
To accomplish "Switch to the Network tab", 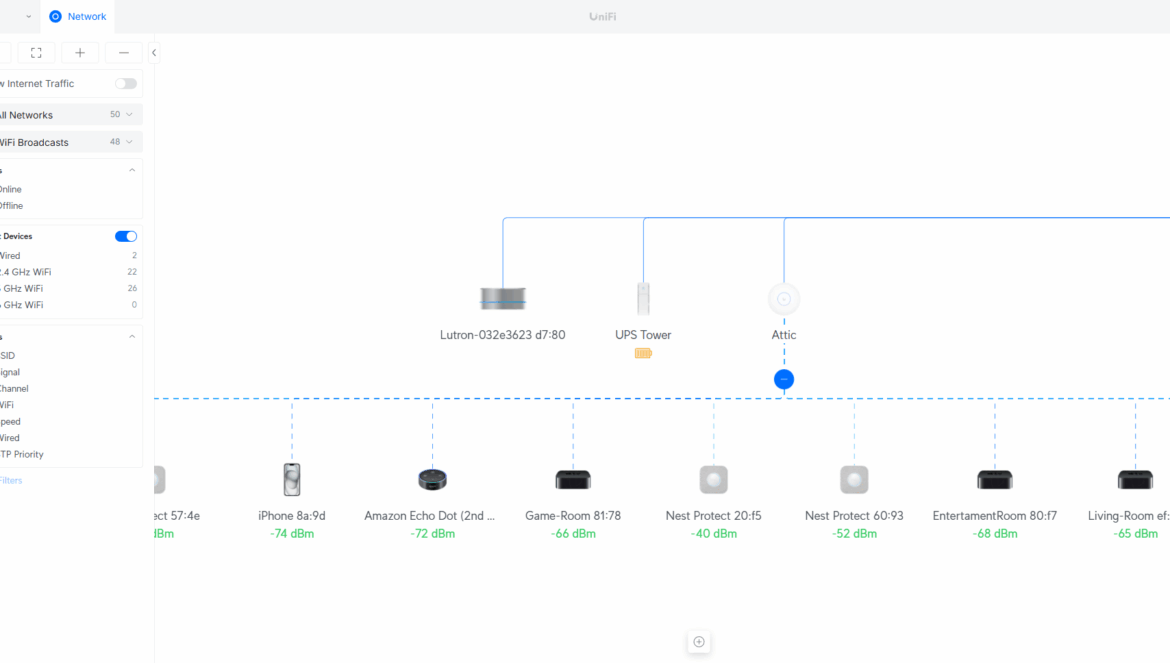I will click(78, 17).
